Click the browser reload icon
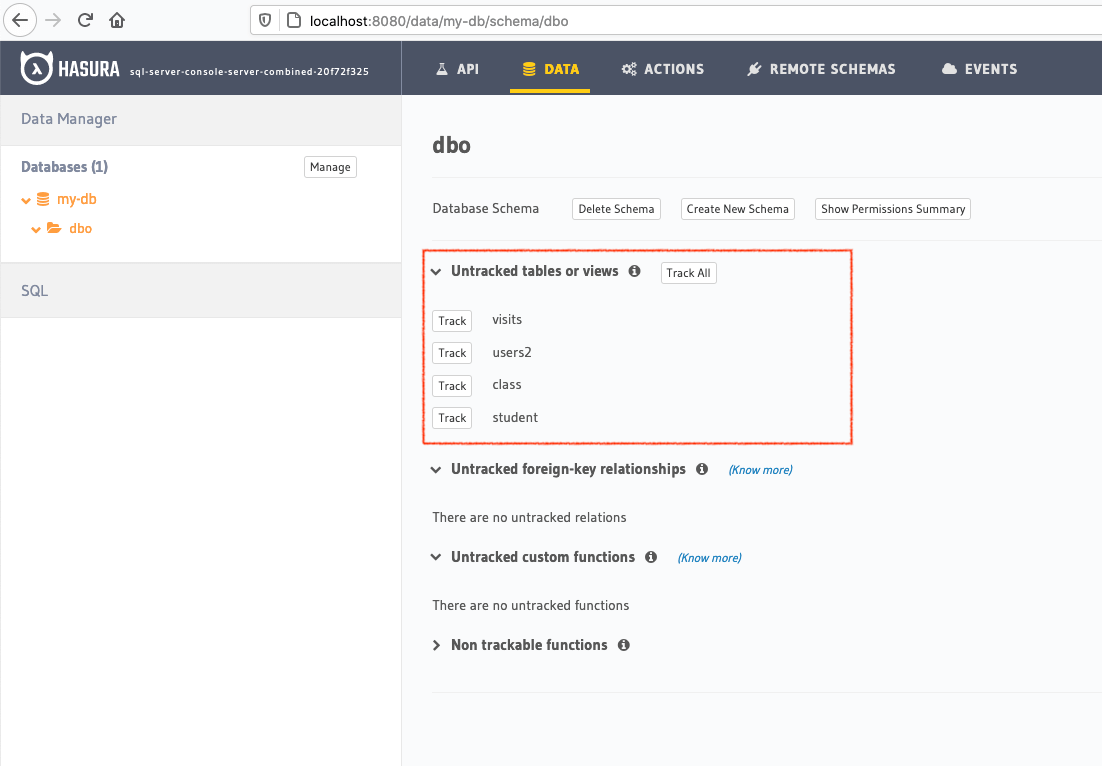Screen dimensions: 1102x766 click(86, 20)
